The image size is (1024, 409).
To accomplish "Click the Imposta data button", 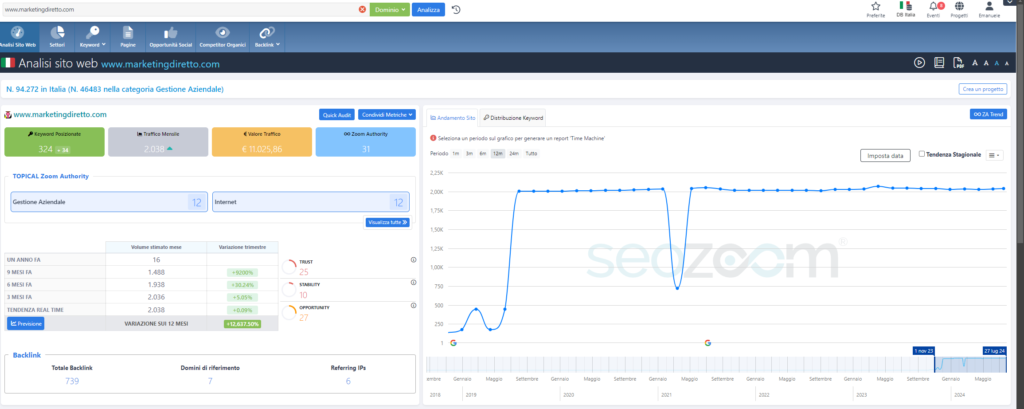I will click(x=885, y=155).
